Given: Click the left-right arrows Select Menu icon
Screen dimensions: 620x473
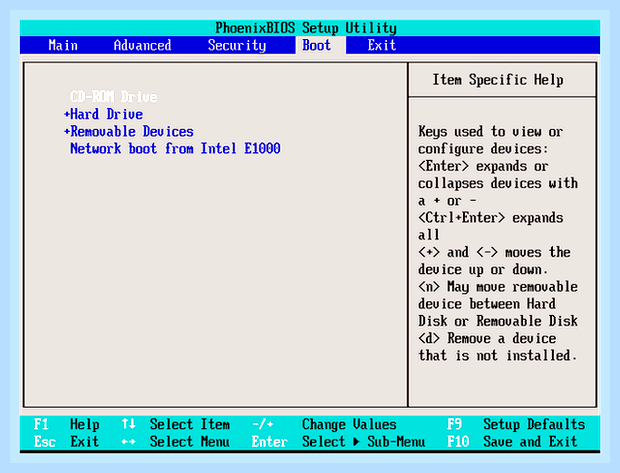Looking at the screenshot, I should point(129,441).
